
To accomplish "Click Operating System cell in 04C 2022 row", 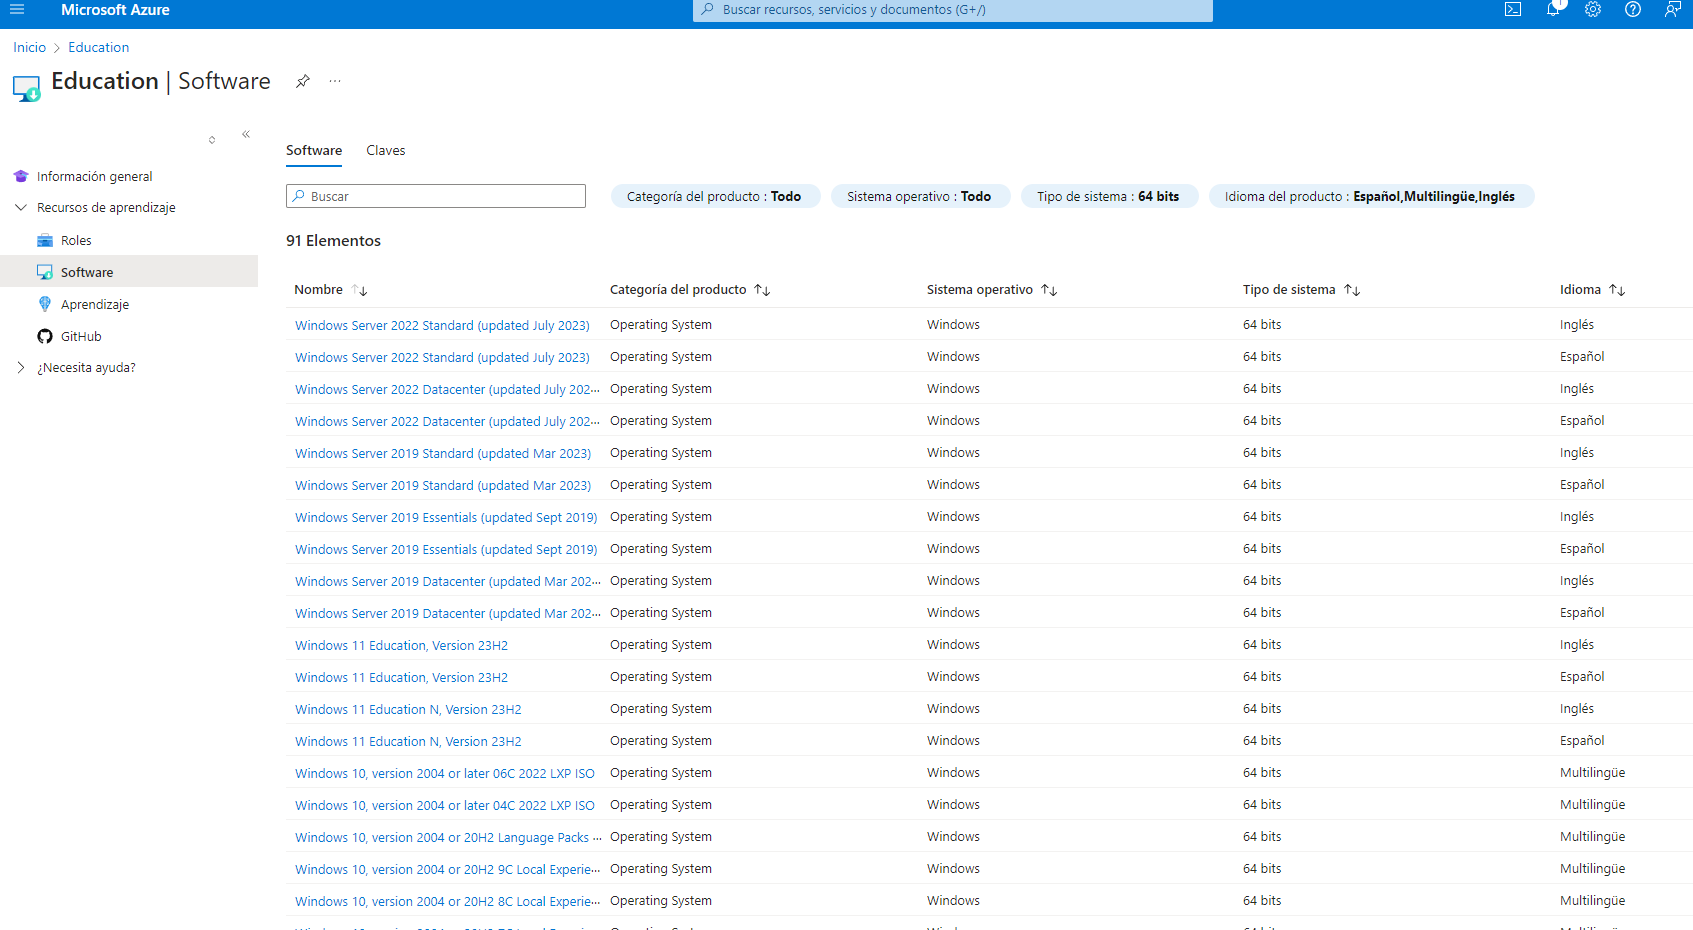I will click(x=661, y=805).
